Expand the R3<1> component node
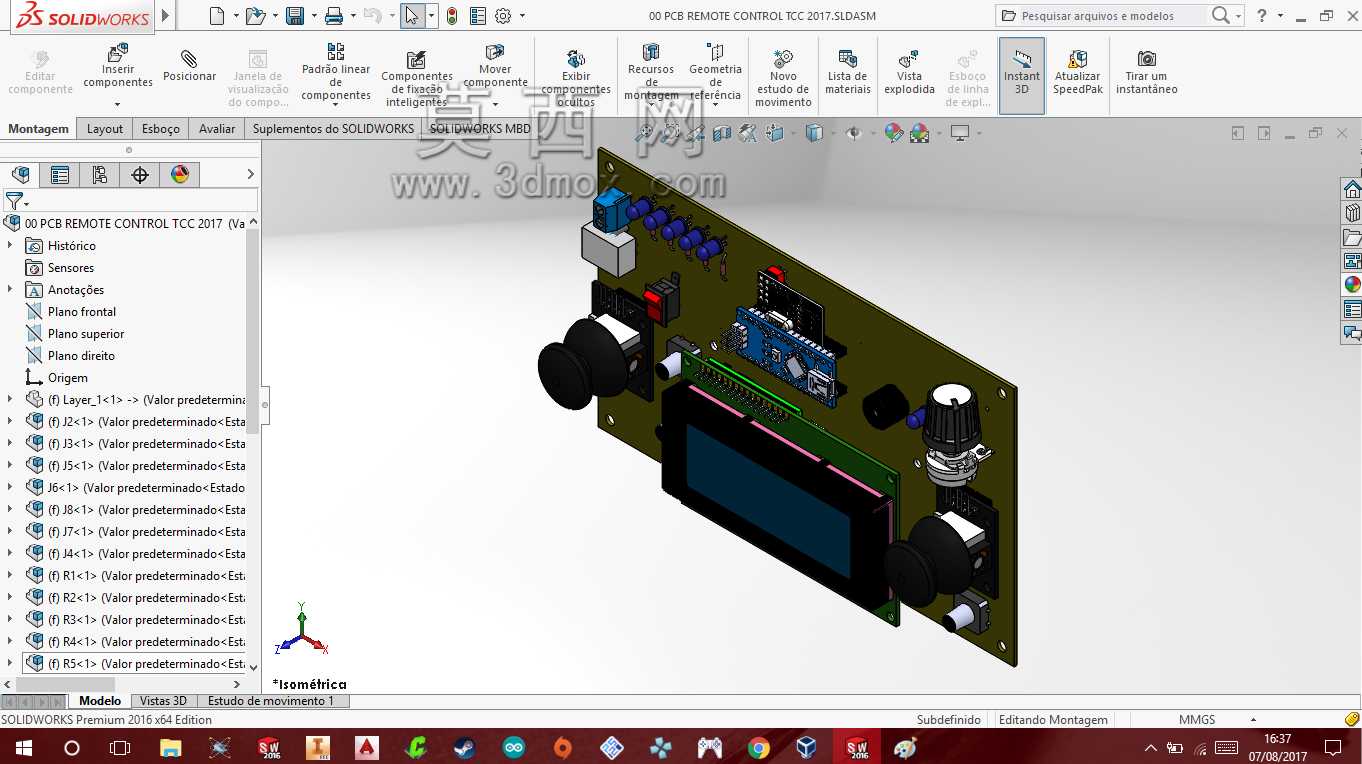This screenshot has height=764, width=1362. 10,619
